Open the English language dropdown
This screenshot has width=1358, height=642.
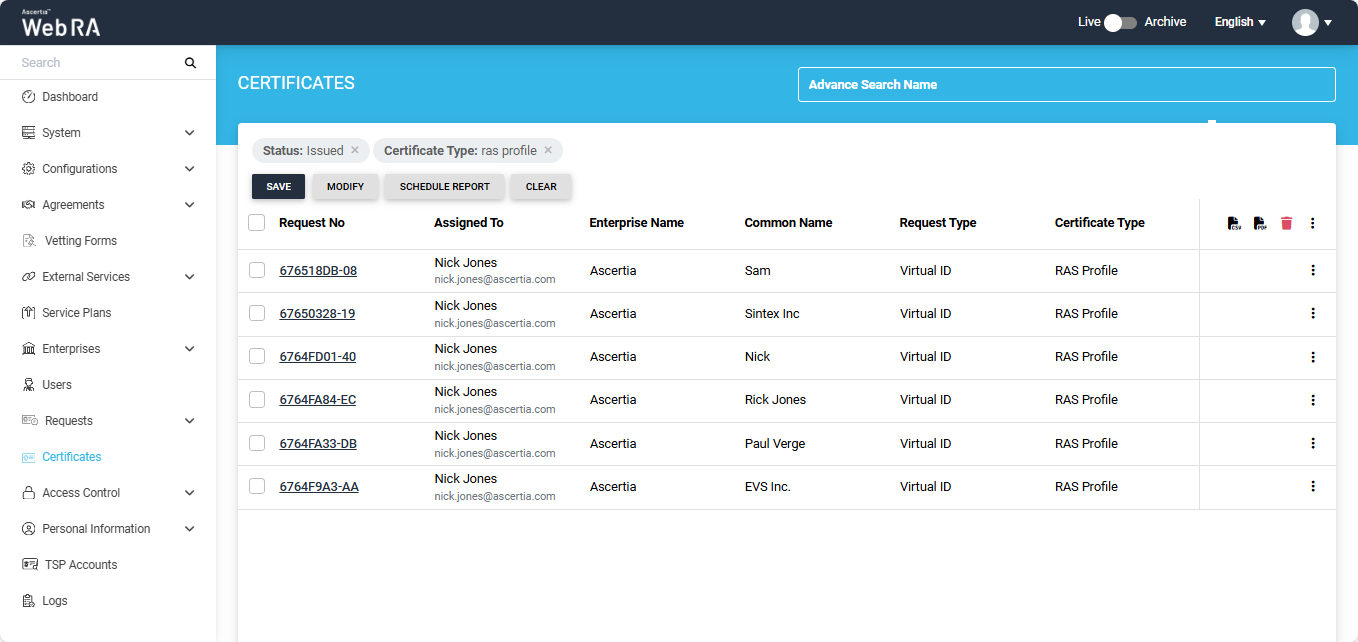(1240, 22)
